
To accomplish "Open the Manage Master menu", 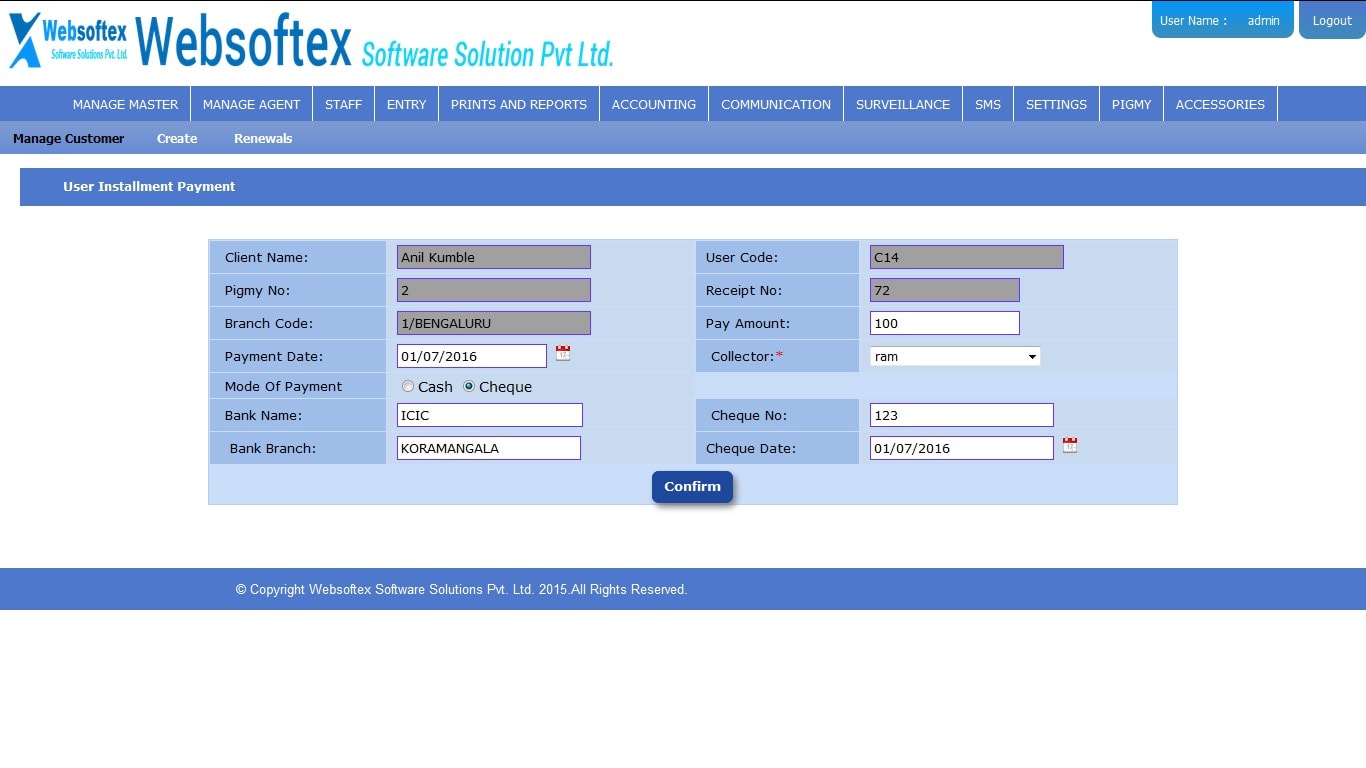I will 125,104.
